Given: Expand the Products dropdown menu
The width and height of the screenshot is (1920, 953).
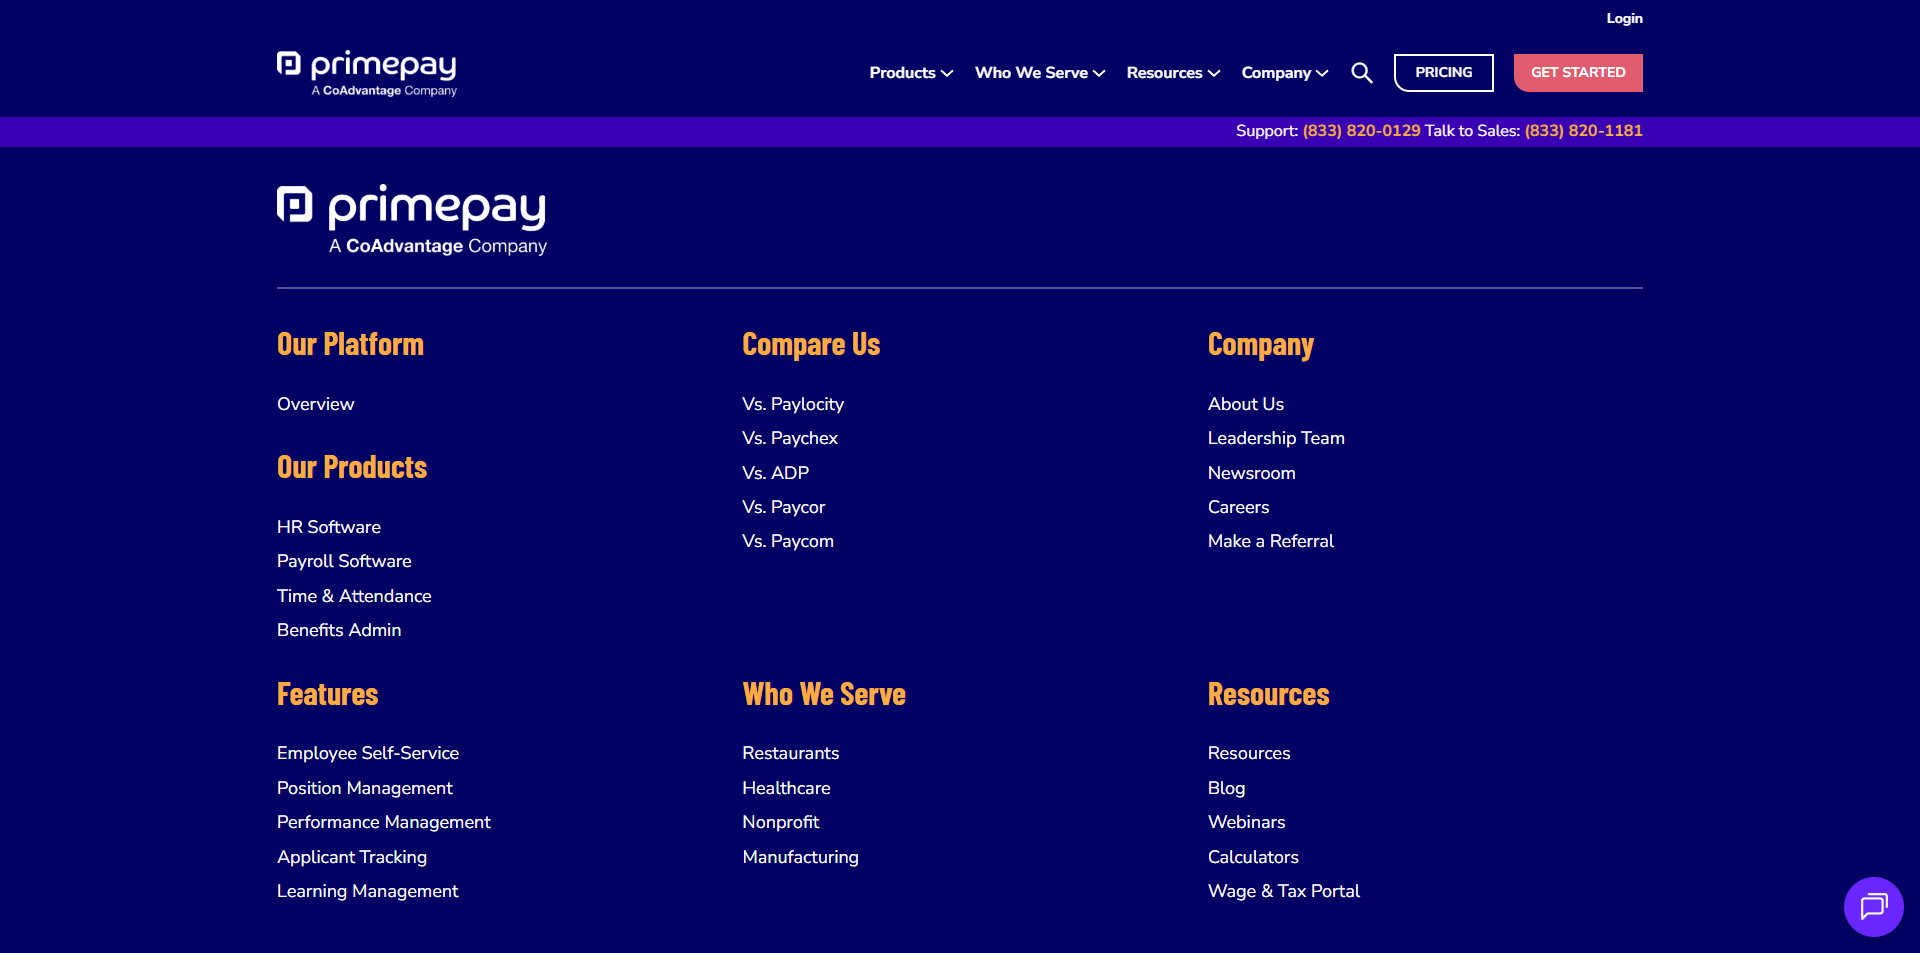Looking at the screenshot, I should [x=910, y=73].
